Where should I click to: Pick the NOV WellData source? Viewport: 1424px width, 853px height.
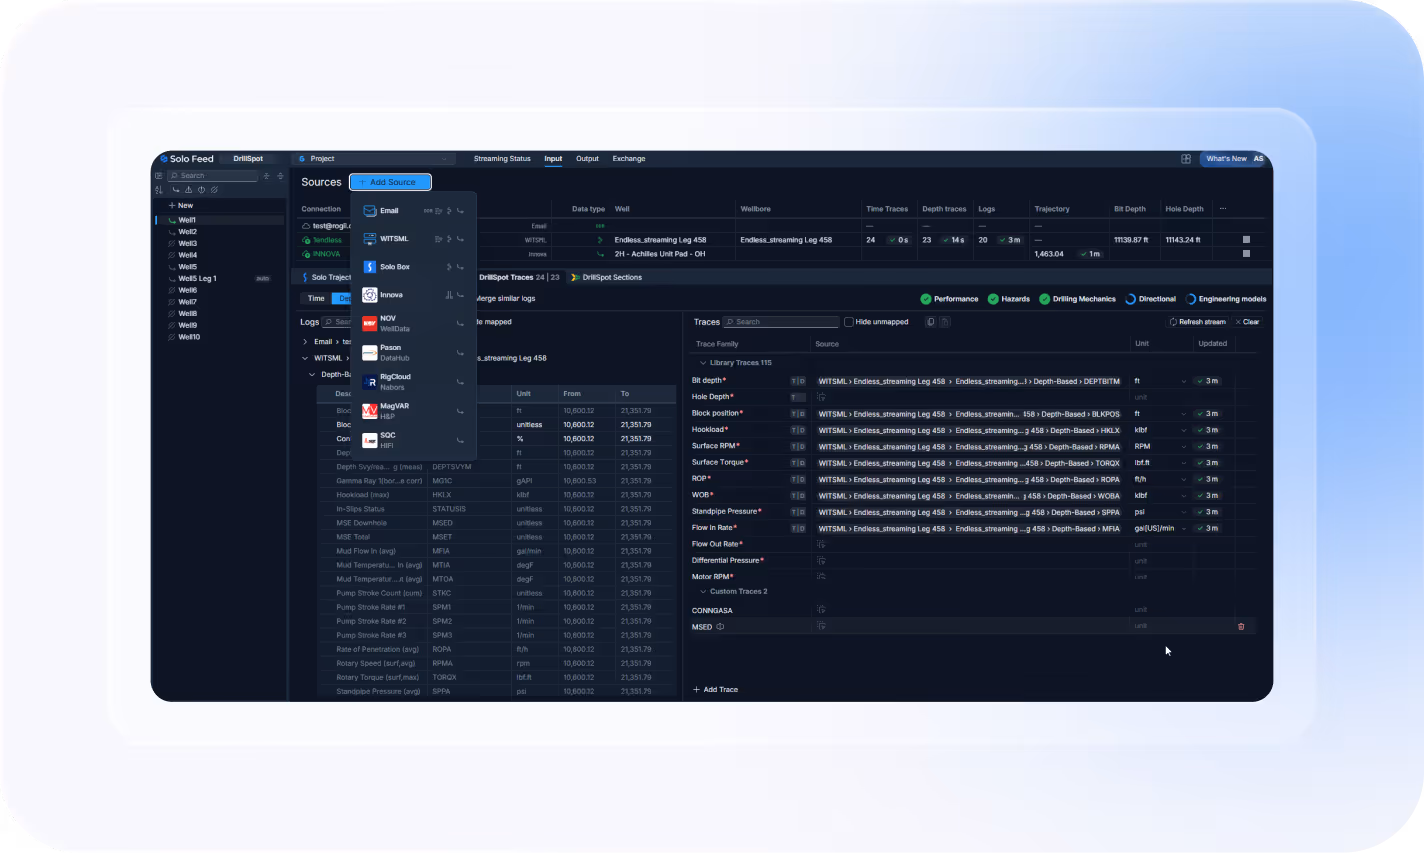(413, 323)
